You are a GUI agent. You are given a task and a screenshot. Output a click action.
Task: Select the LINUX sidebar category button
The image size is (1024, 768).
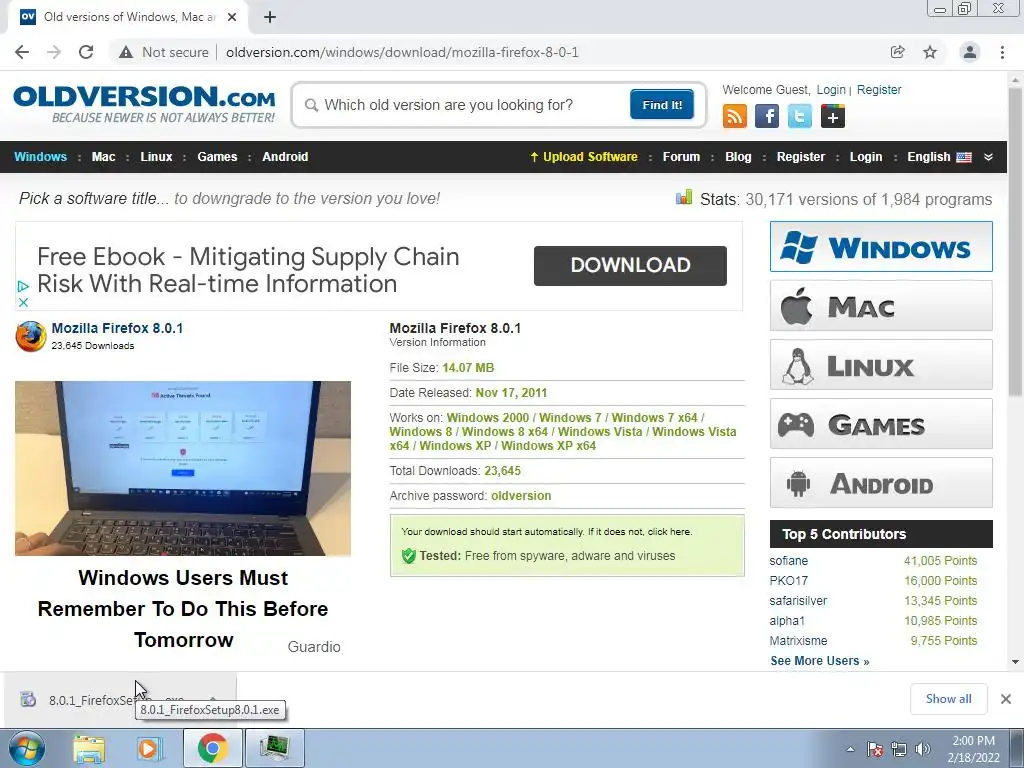[x=881, y=365]
